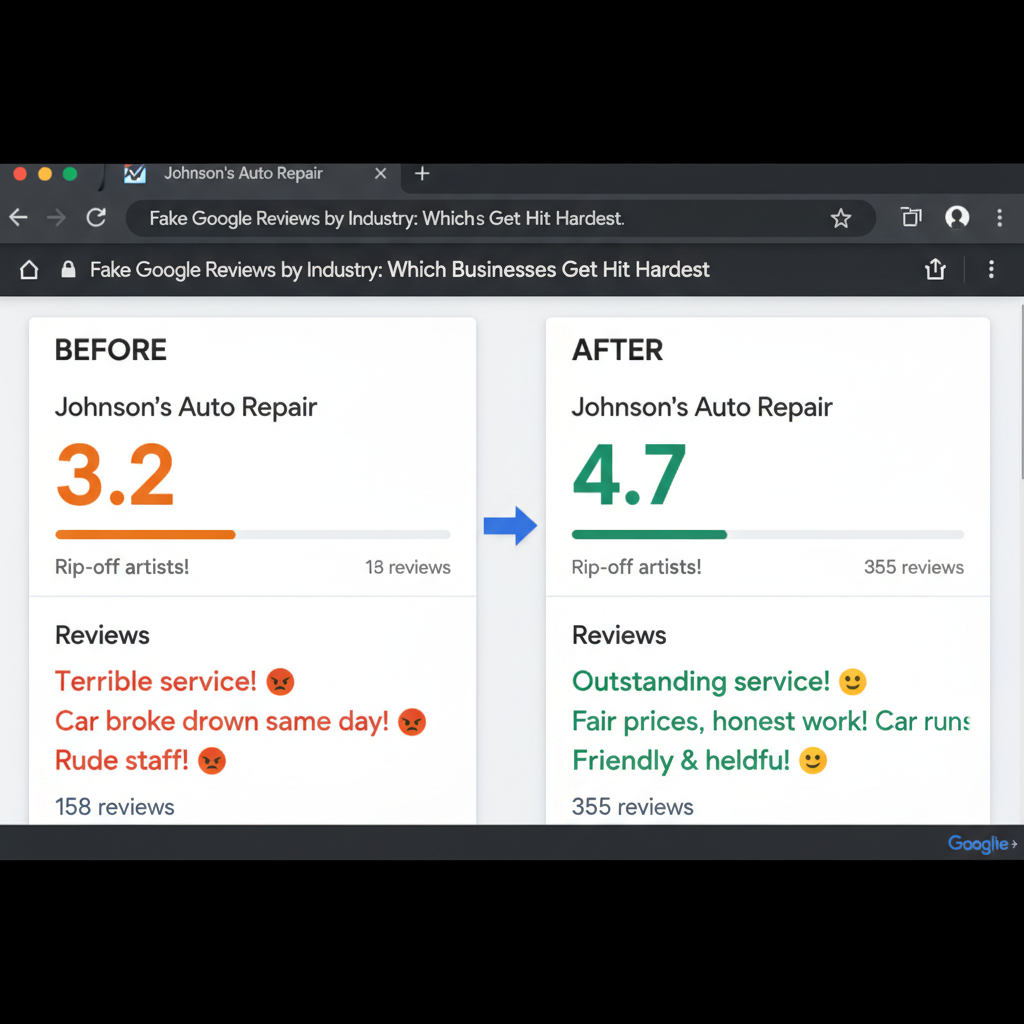Click Reviews heading in AFTER card
Screen dimensions: 1024x1024
point(619,635)
